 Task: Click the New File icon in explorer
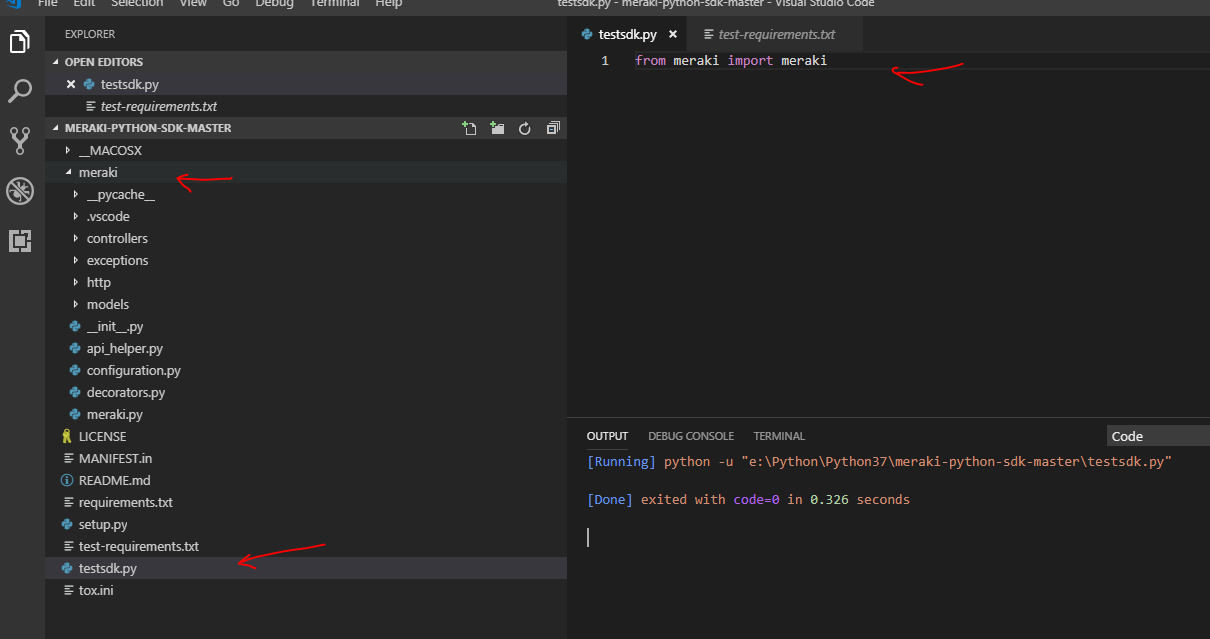pyautogui.click(x=469, y=128)
